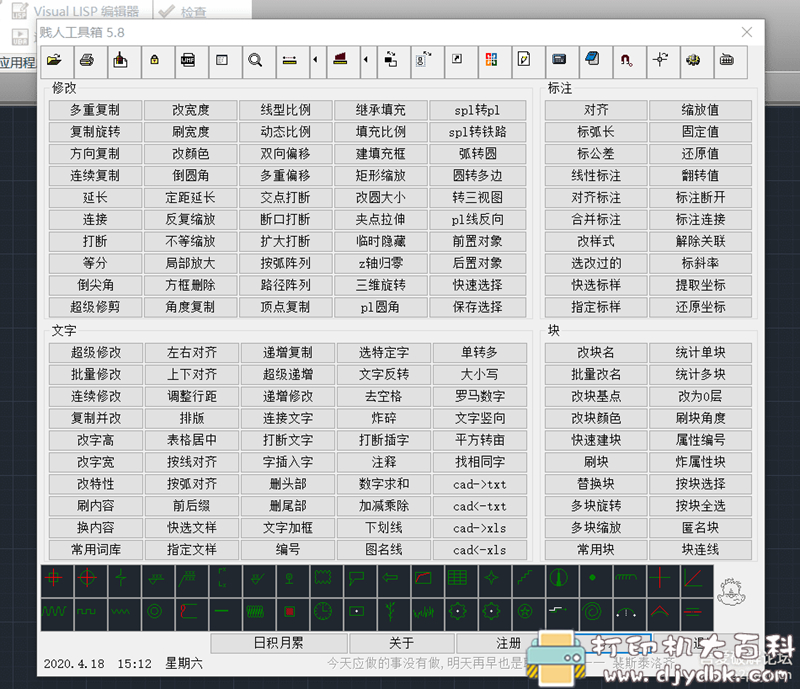Click the UHF icon in toolbar

191,61
